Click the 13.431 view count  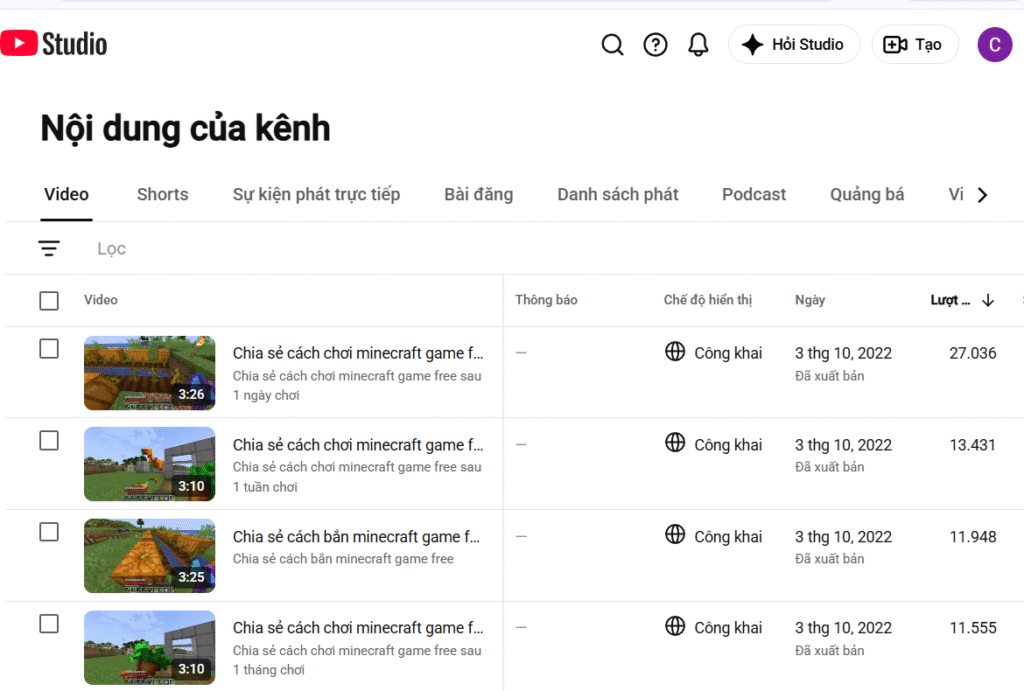(x=972, y=445)
